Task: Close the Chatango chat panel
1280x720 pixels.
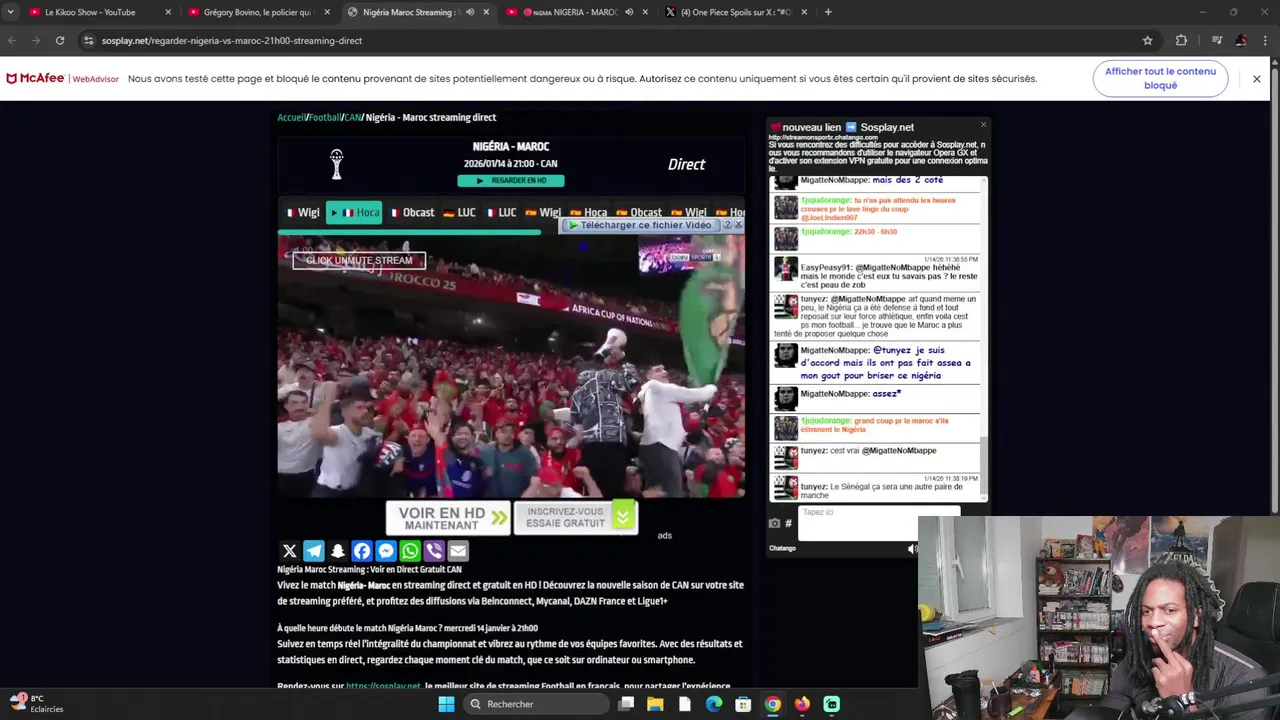Action: (983, 125)
